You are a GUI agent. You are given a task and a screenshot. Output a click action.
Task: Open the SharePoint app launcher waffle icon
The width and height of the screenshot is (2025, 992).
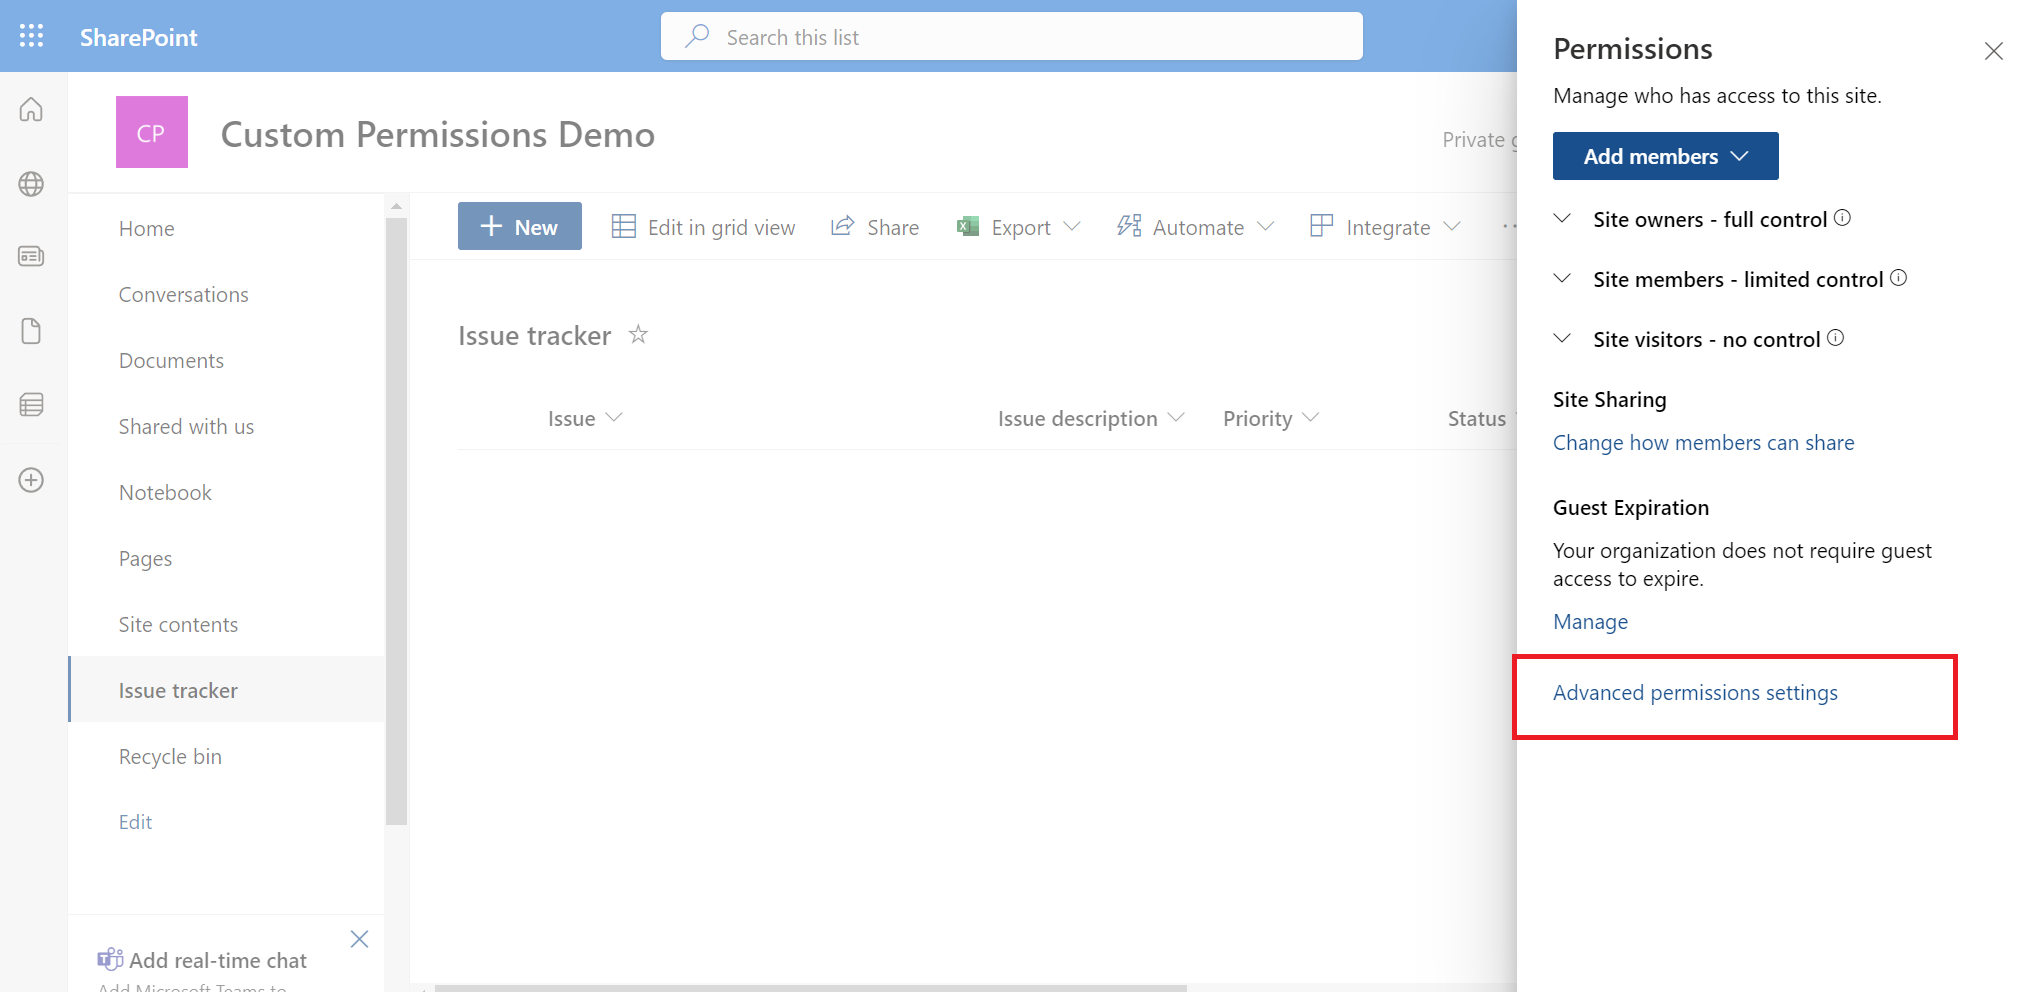(x=31, y=36)
